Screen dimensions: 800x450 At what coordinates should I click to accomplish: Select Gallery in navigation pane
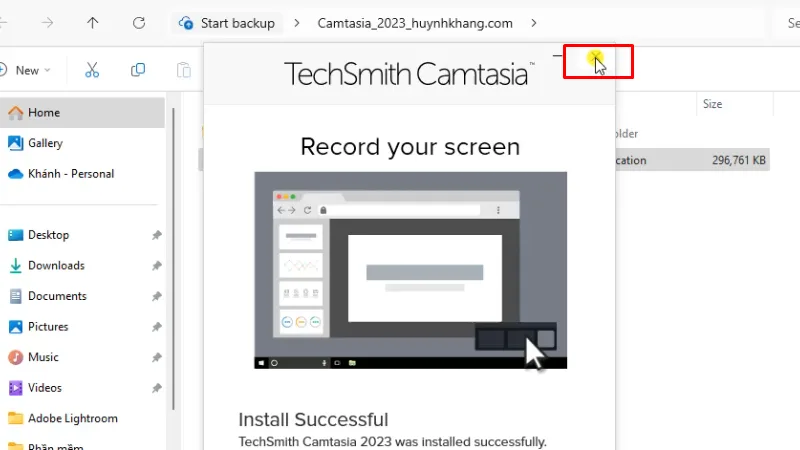(x=45, y=143)
